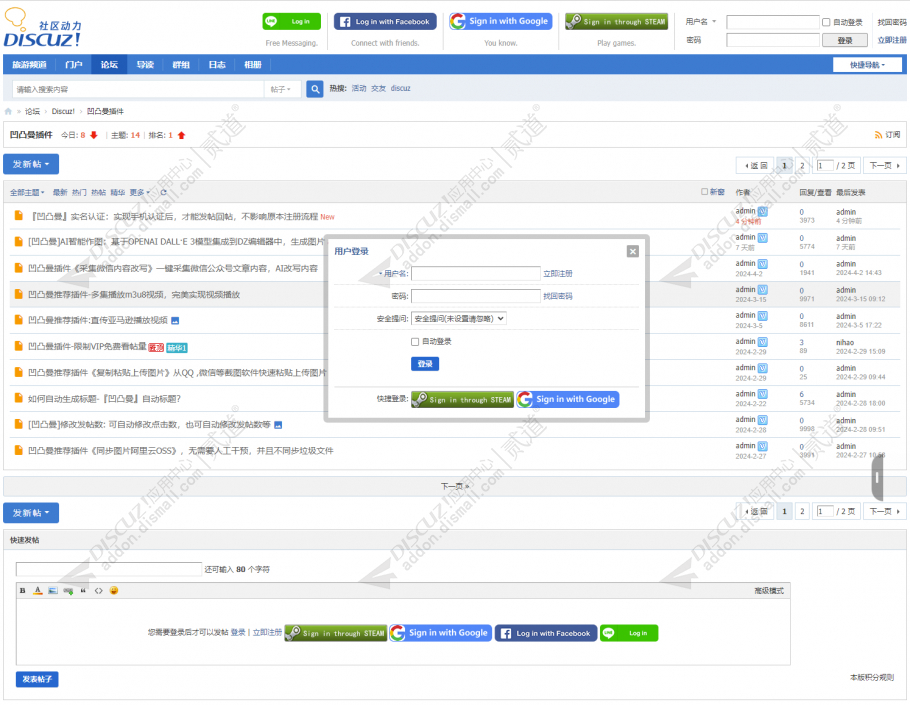The height and width of the screenshot is (705, 910).
Task: Open the smiley picker in quick reply editor
Action: [x=113, y=590]
